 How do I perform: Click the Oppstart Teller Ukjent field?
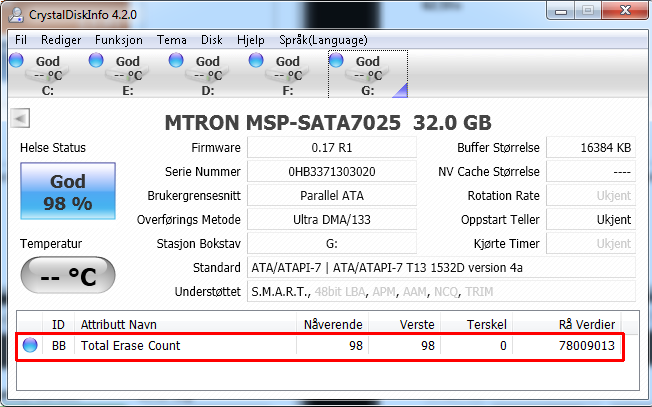click(591, 220)
